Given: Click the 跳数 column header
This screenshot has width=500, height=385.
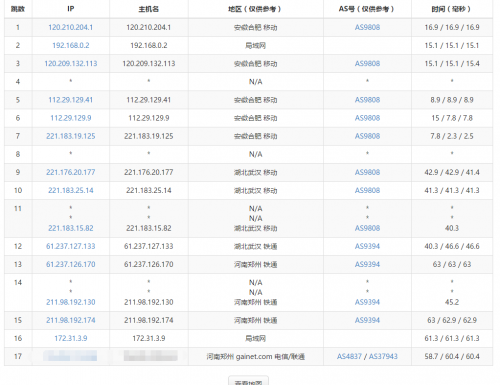Looking at the screenshot, I should 18,9.
